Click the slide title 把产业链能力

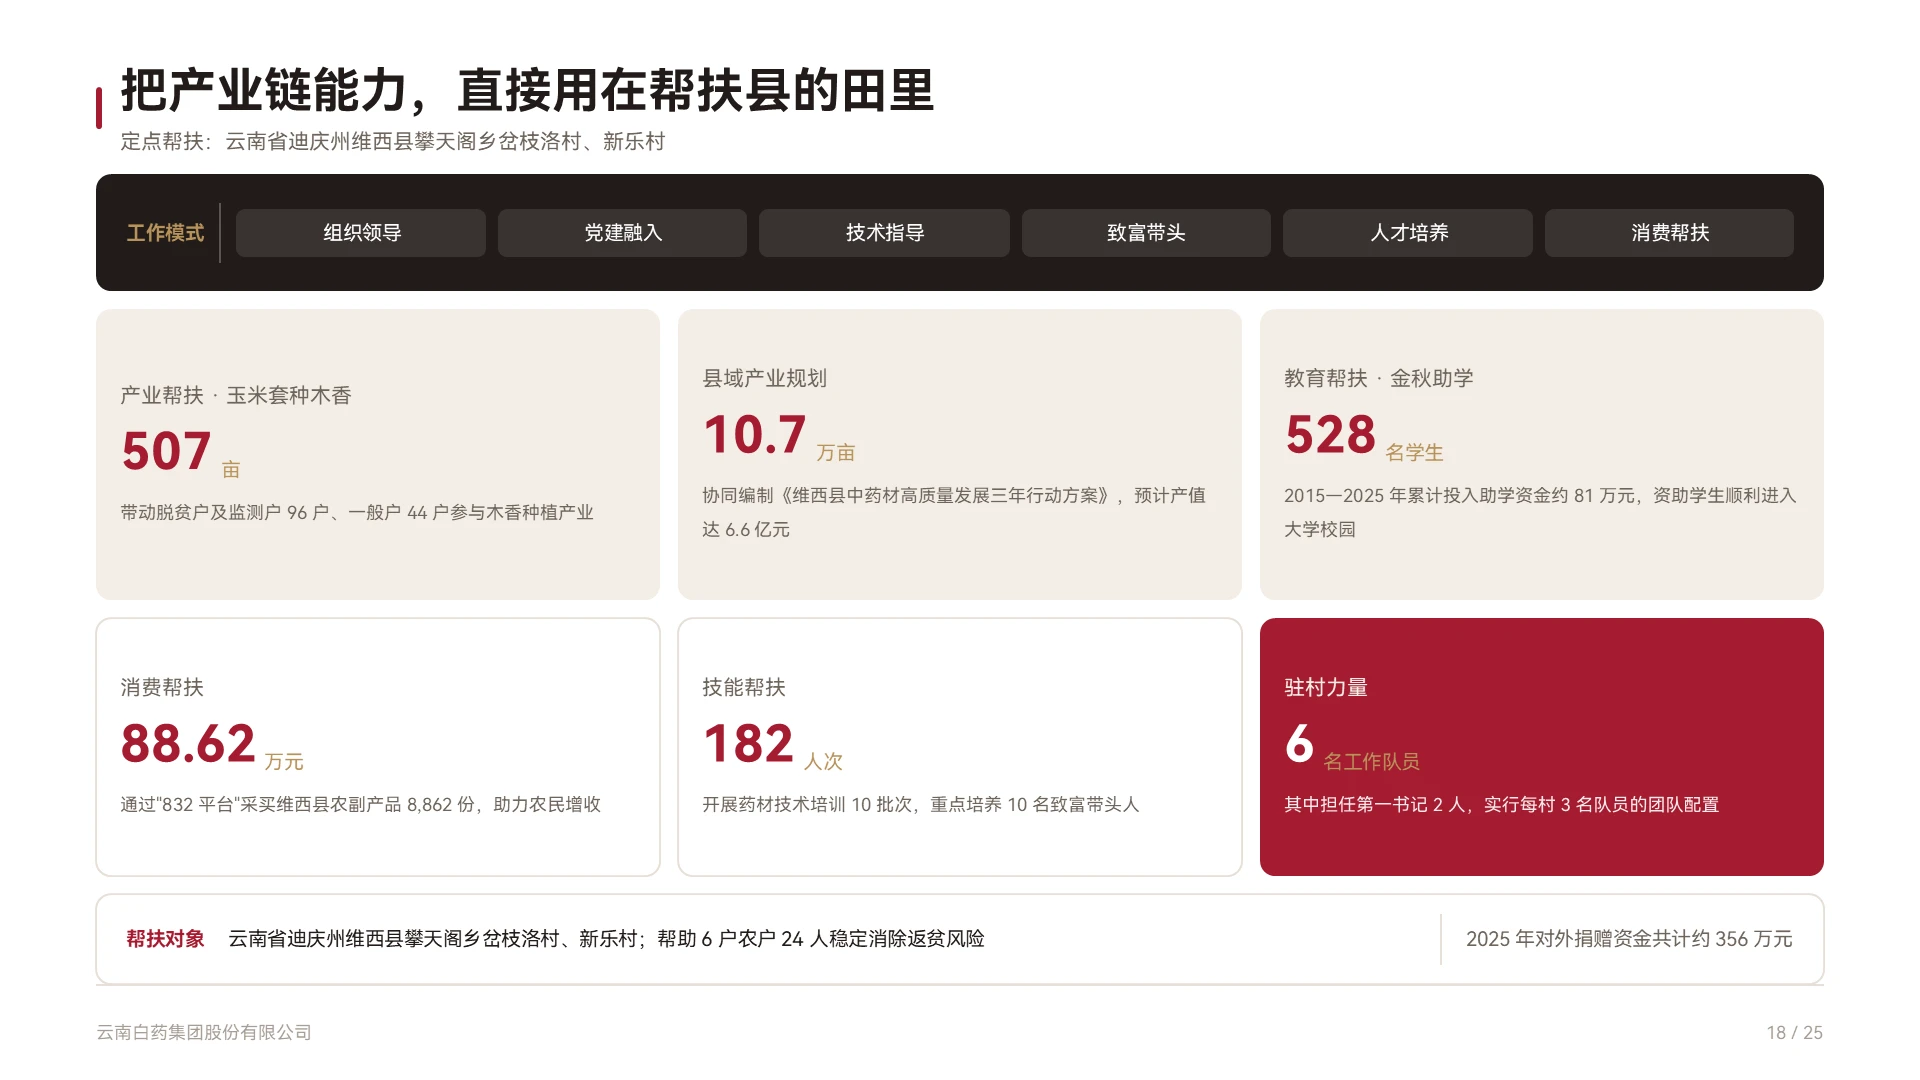[x=527, y=91]
